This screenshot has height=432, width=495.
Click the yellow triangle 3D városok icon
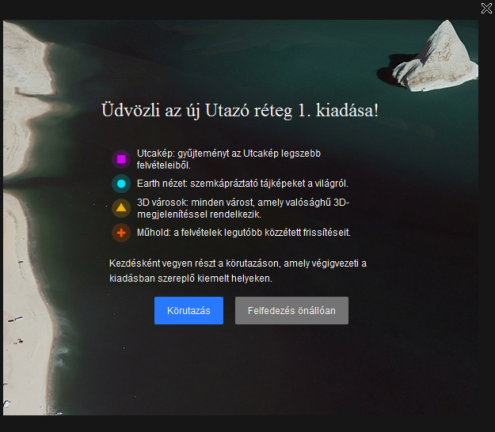coord(121,208)
